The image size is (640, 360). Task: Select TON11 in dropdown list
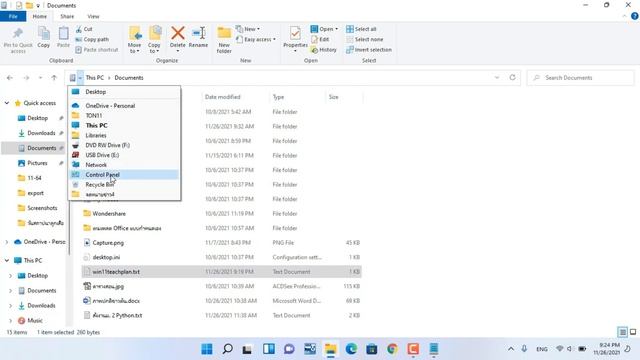coord(124,116)
